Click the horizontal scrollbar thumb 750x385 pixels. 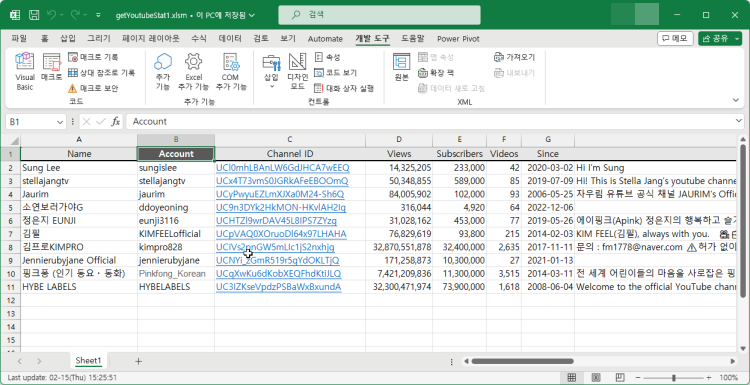click(x=522, y=361)
